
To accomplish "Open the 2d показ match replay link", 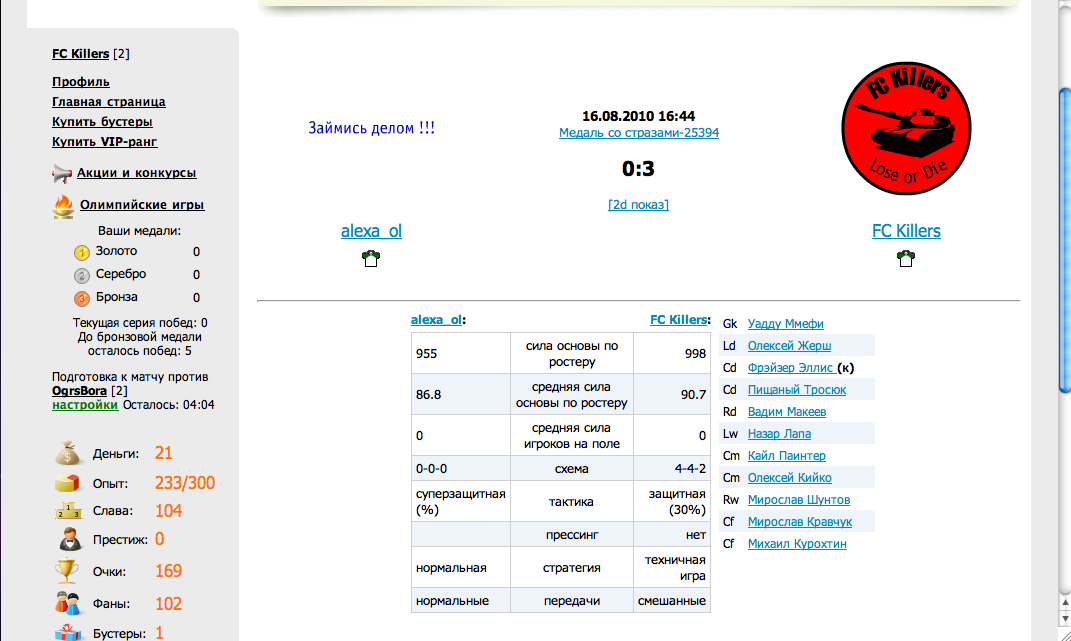I will pos(638,204).
